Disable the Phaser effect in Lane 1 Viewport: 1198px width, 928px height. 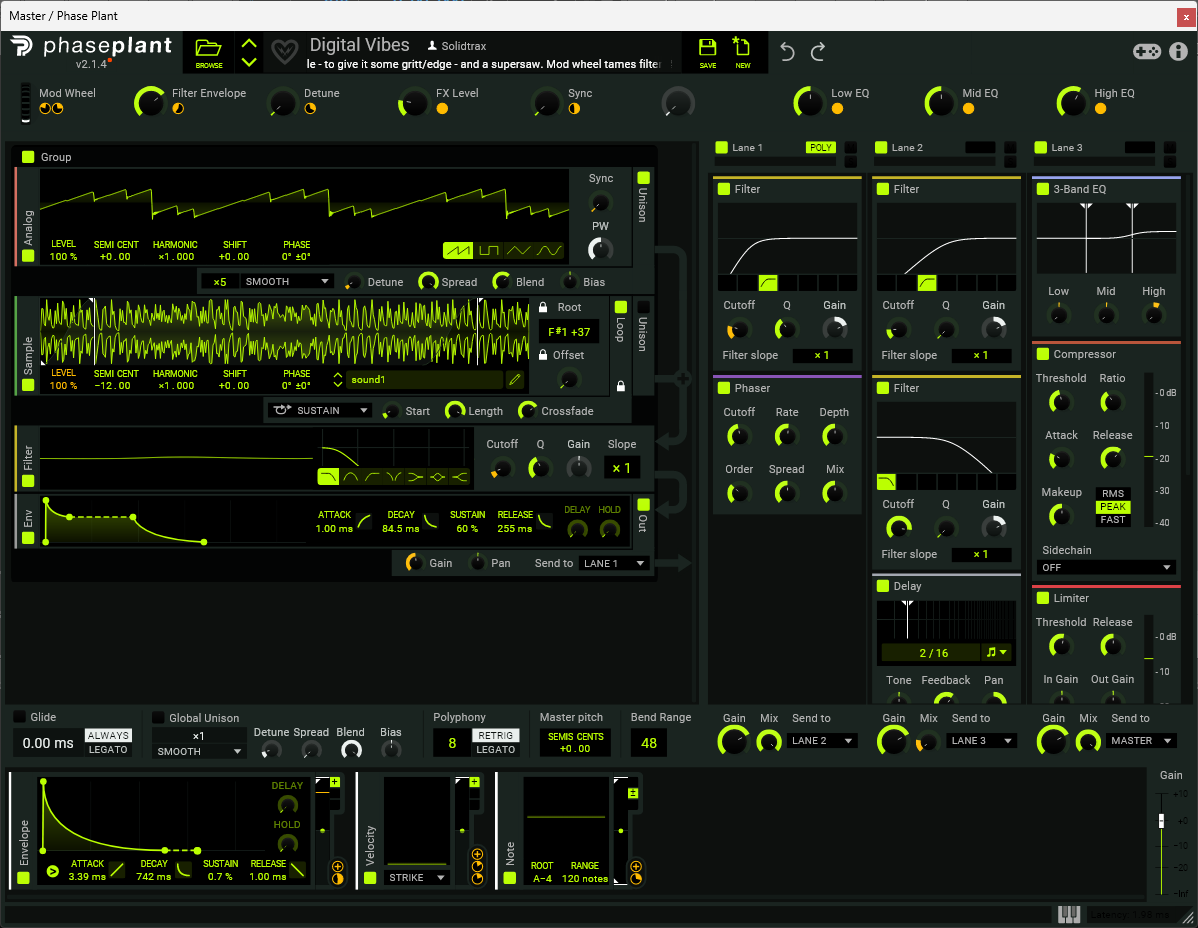pyautogui.click(x=724, y=388)
